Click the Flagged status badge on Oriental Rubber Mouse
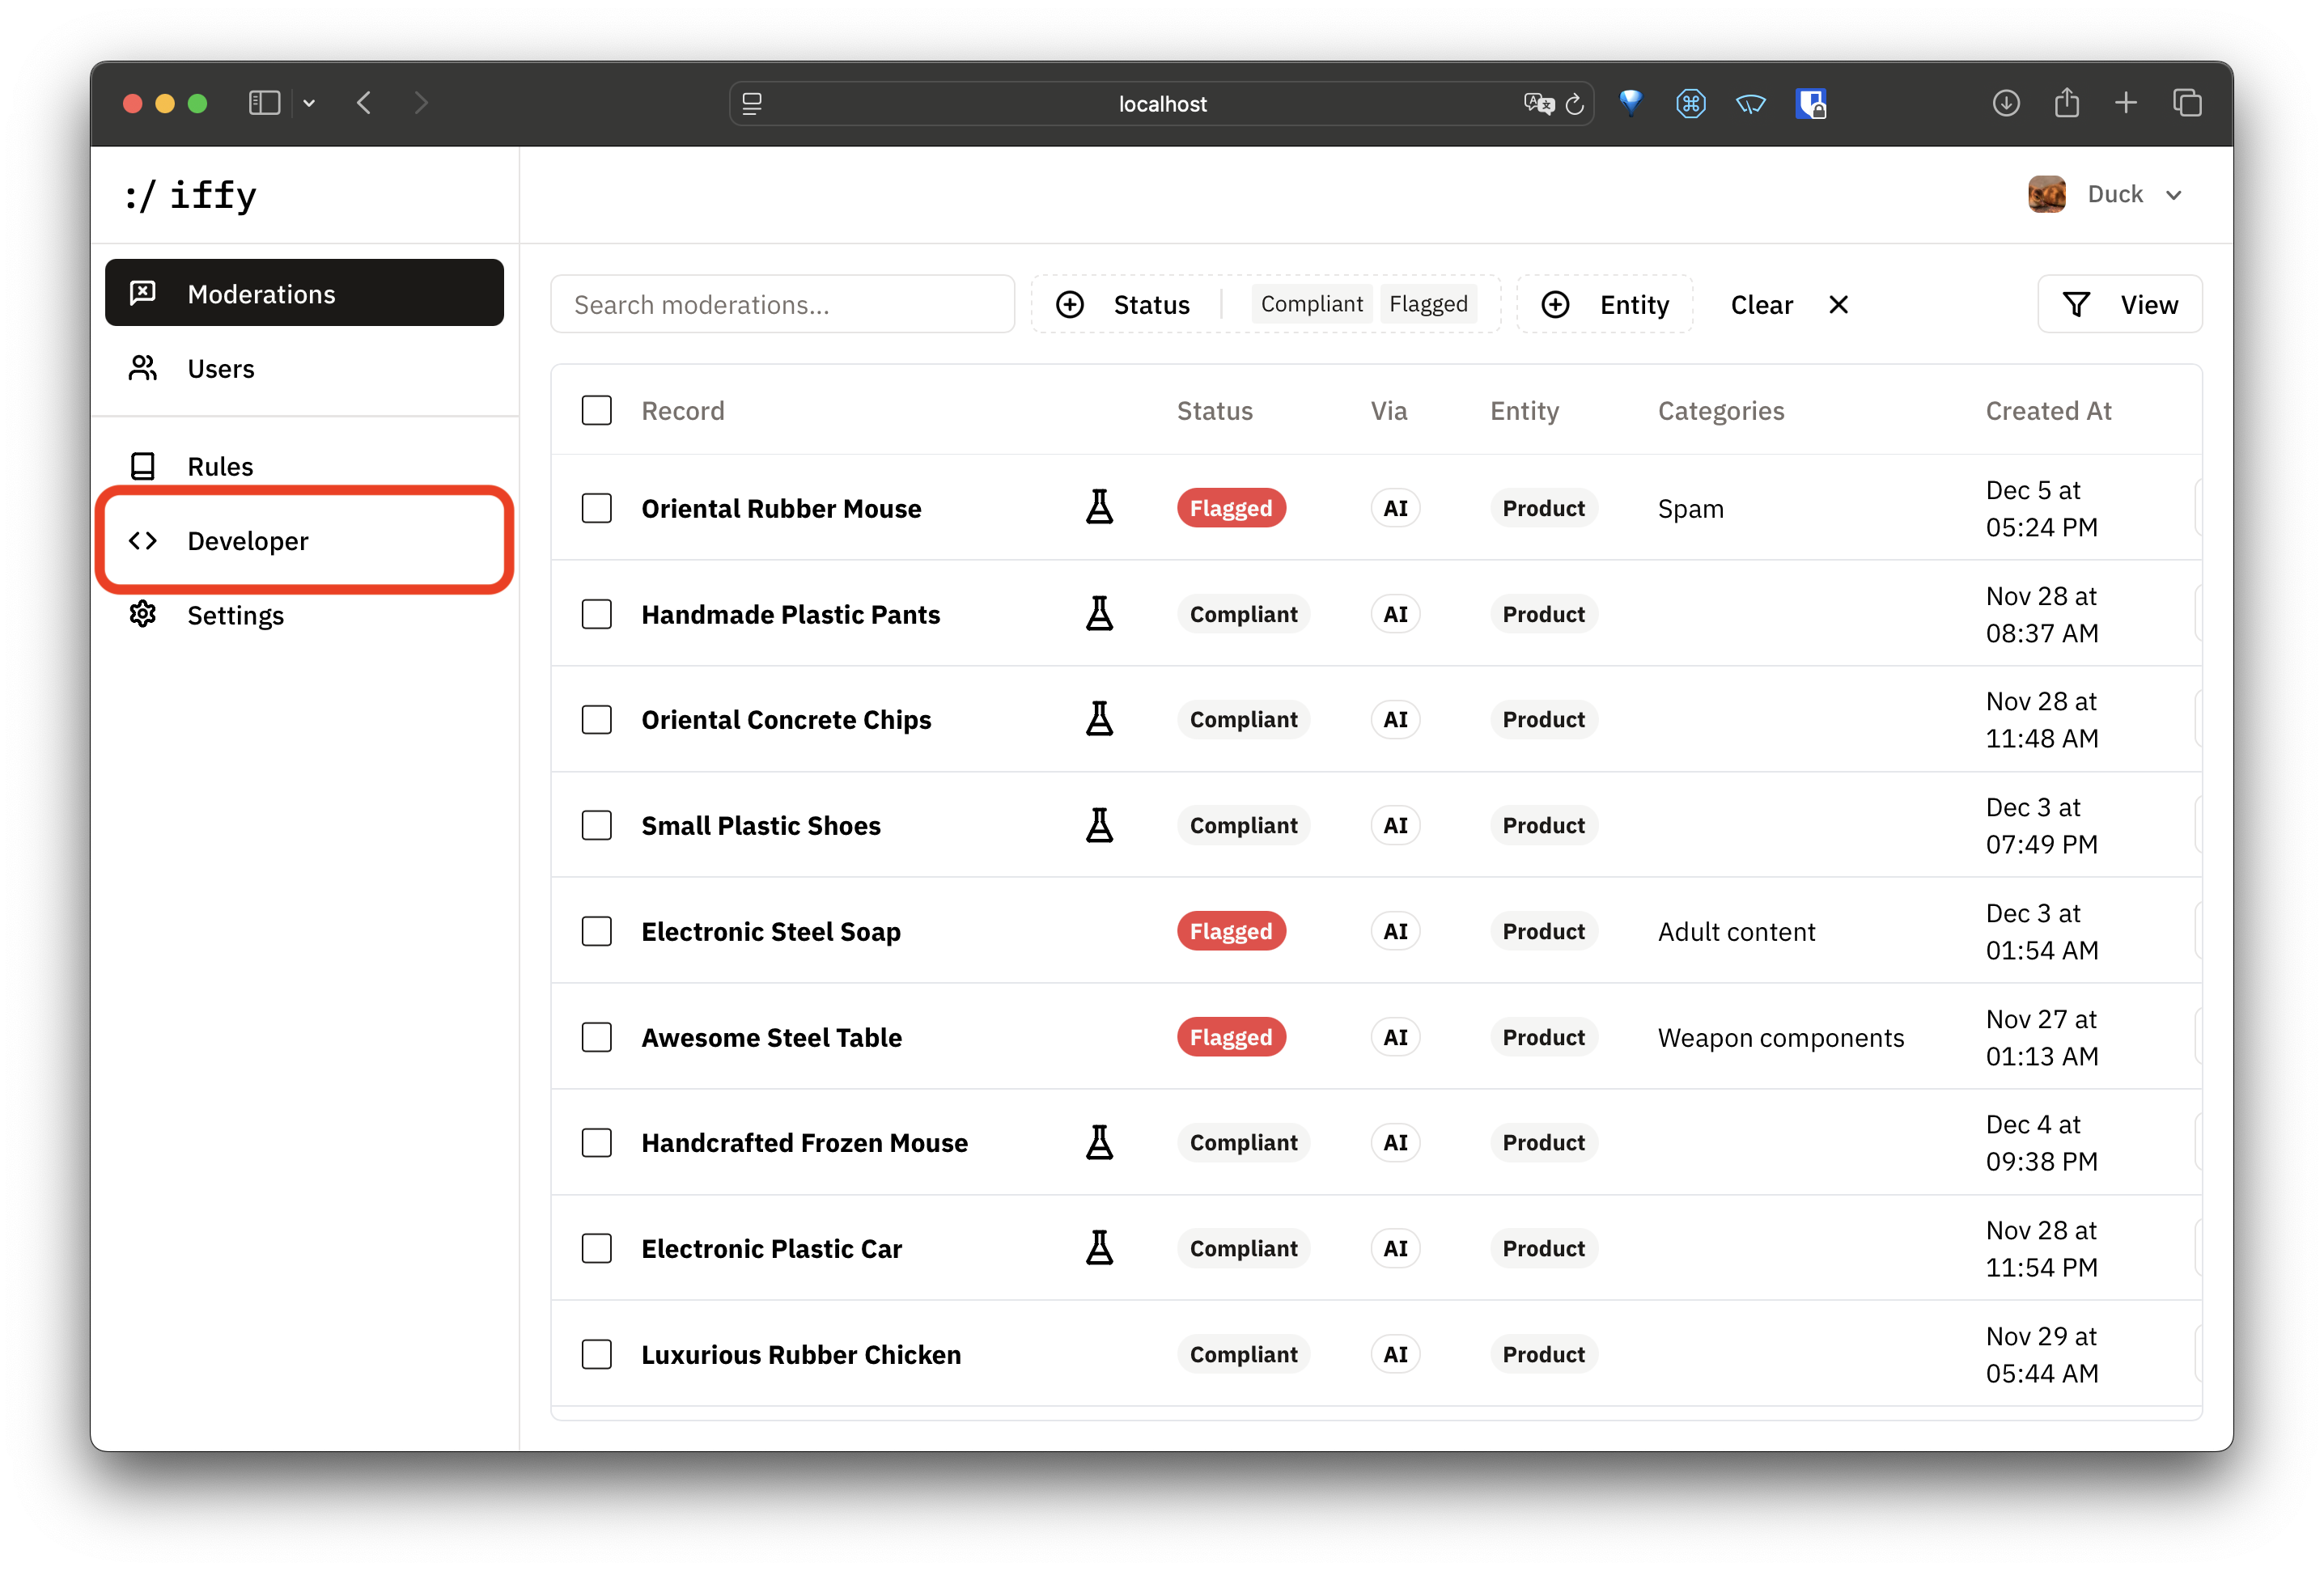Screen dimensions: 2324x1571 tap(1231, 507)
